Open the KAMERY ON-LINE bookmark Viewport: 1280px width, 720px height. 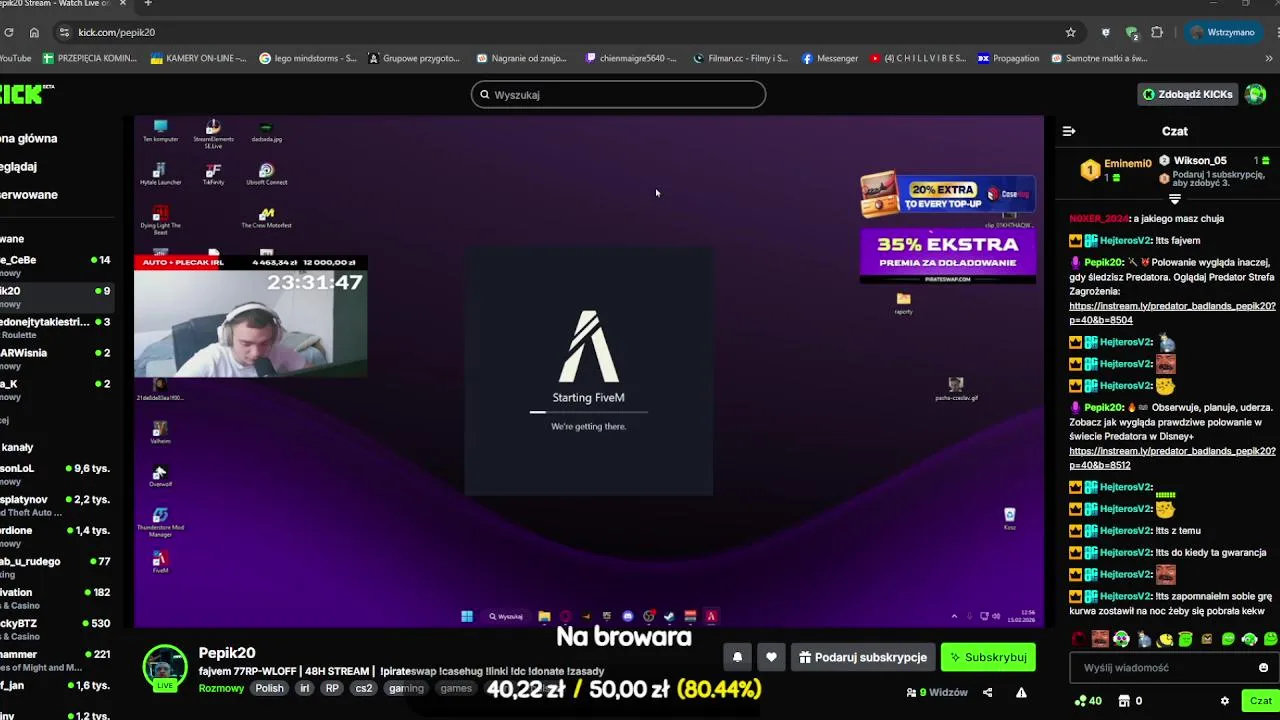coord(198,58)
